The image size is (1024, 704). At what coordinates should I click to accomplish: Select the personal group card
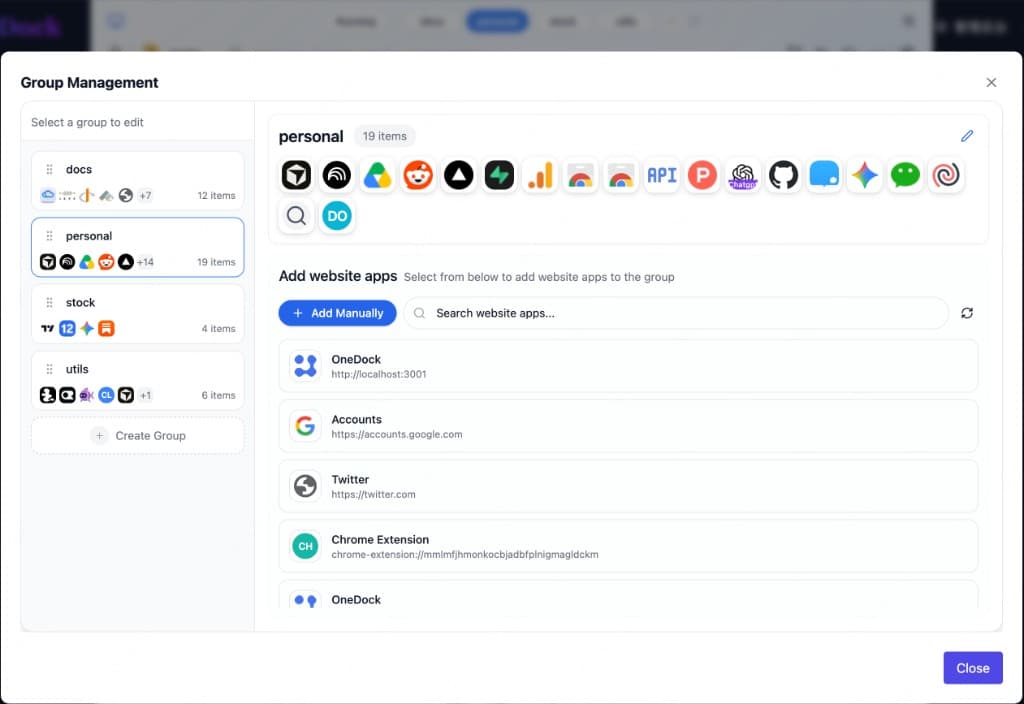click(x=138, y=248)
